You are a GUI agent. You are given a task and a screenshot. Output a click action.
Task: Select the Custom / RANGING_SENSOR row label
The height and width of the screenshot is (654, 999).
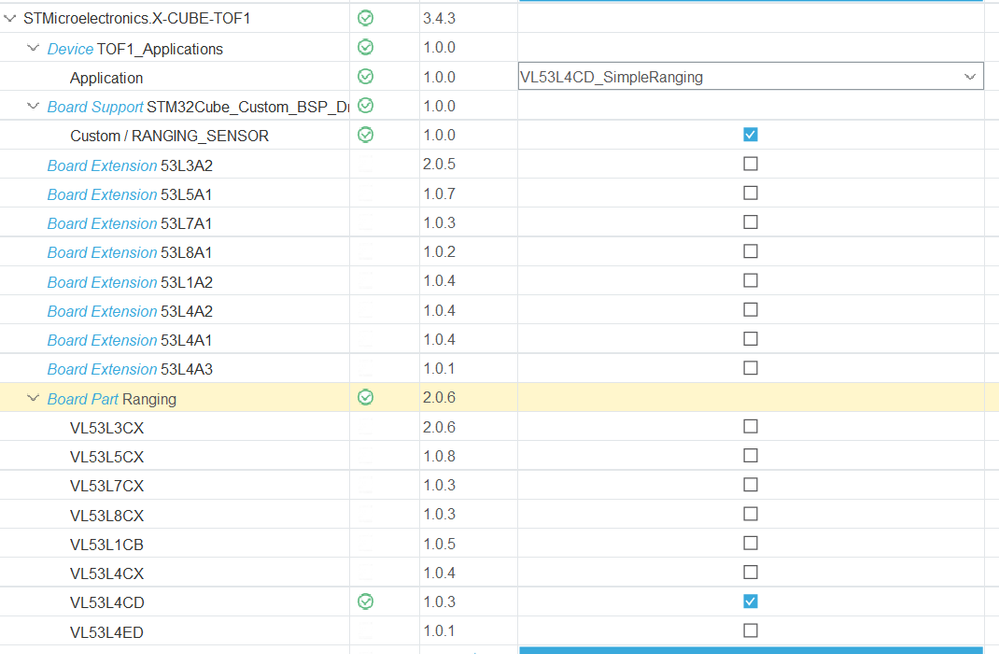point(169,136)
